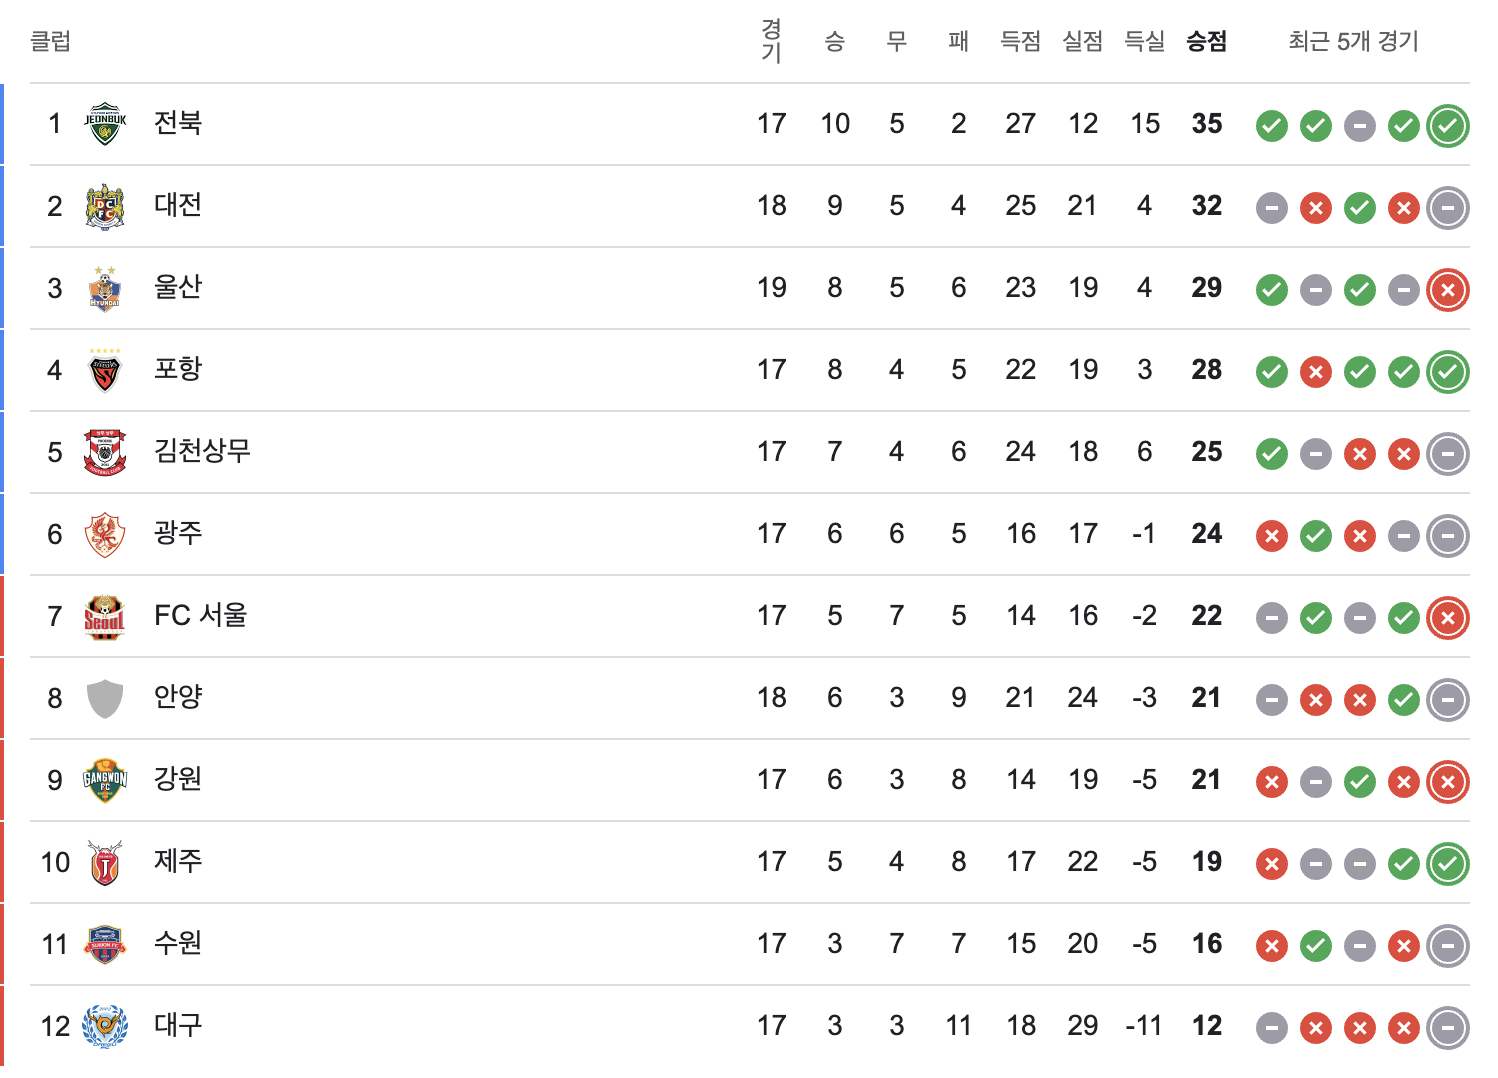1498x1078 pixels.
Task: Select the 득실 column header
Action: [1144, 41]
